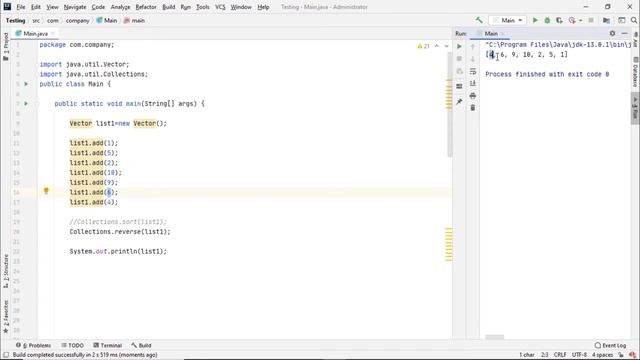Viewport: 640px width, 360px height.
Task: Collapse main method fold marker
Action: tap(37, 104)
